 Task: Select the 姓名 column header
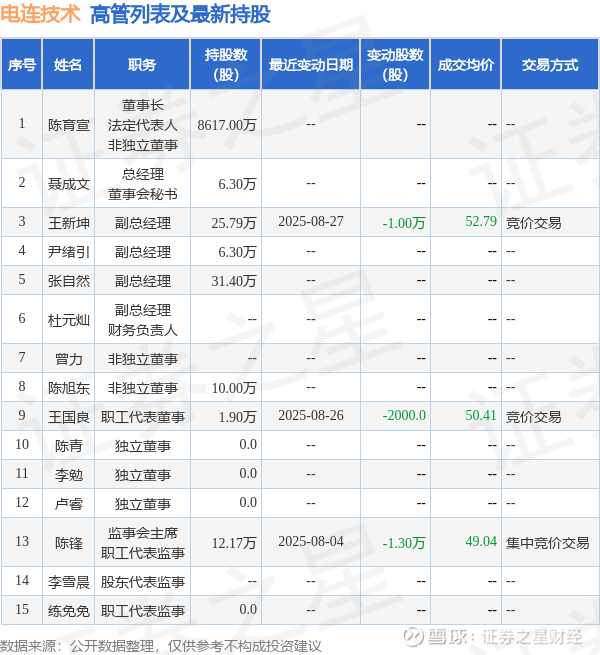(x=68, y=64)
